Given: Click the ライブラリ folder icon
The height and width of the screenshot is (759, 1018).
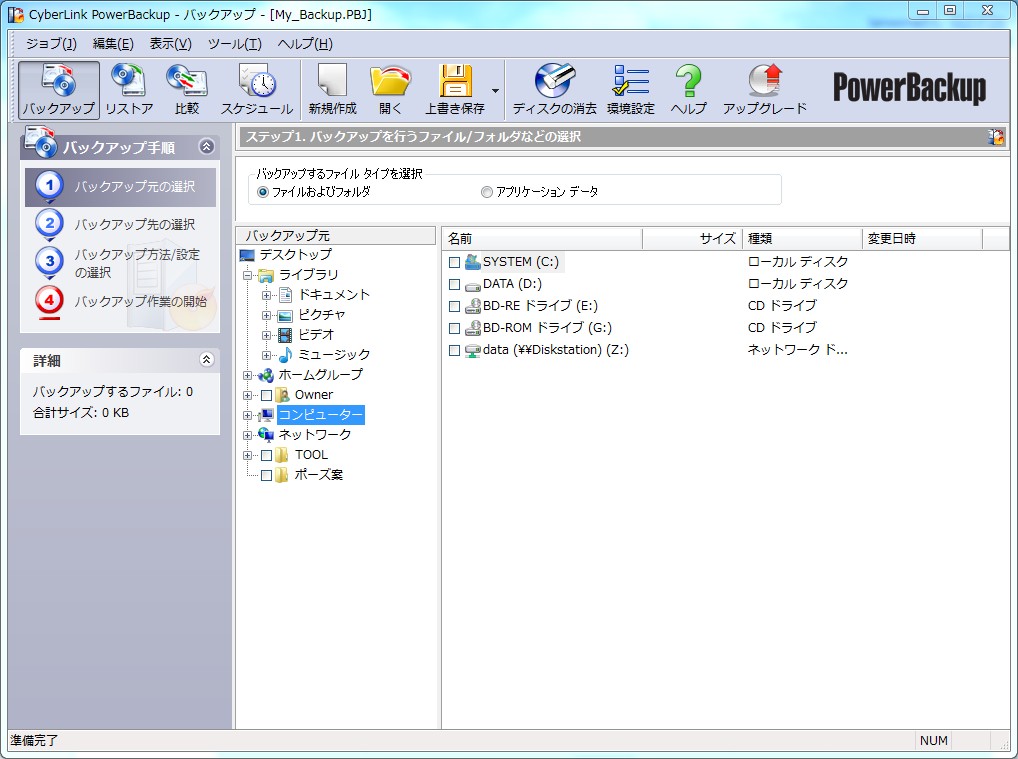Looking at the screenshot, I should (266, 275).
